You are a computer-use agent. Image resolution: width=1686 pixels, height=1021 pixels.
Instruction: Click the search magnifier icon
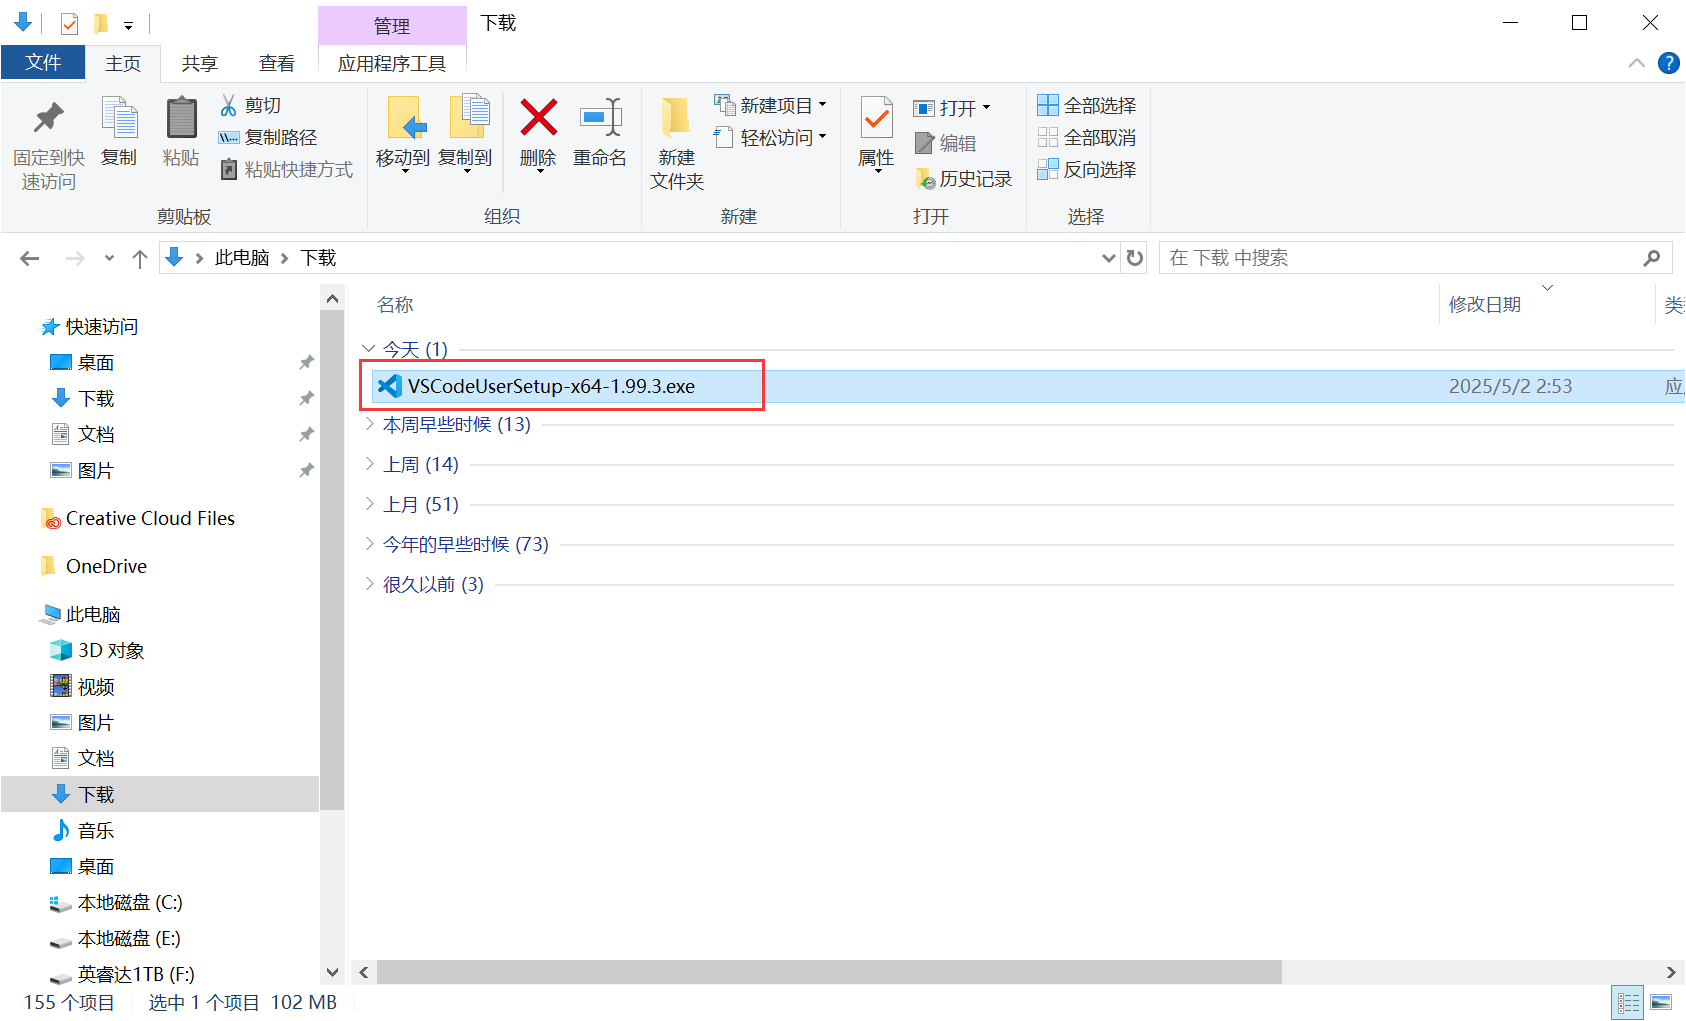pyautogui.click(x=1652, y=258)
